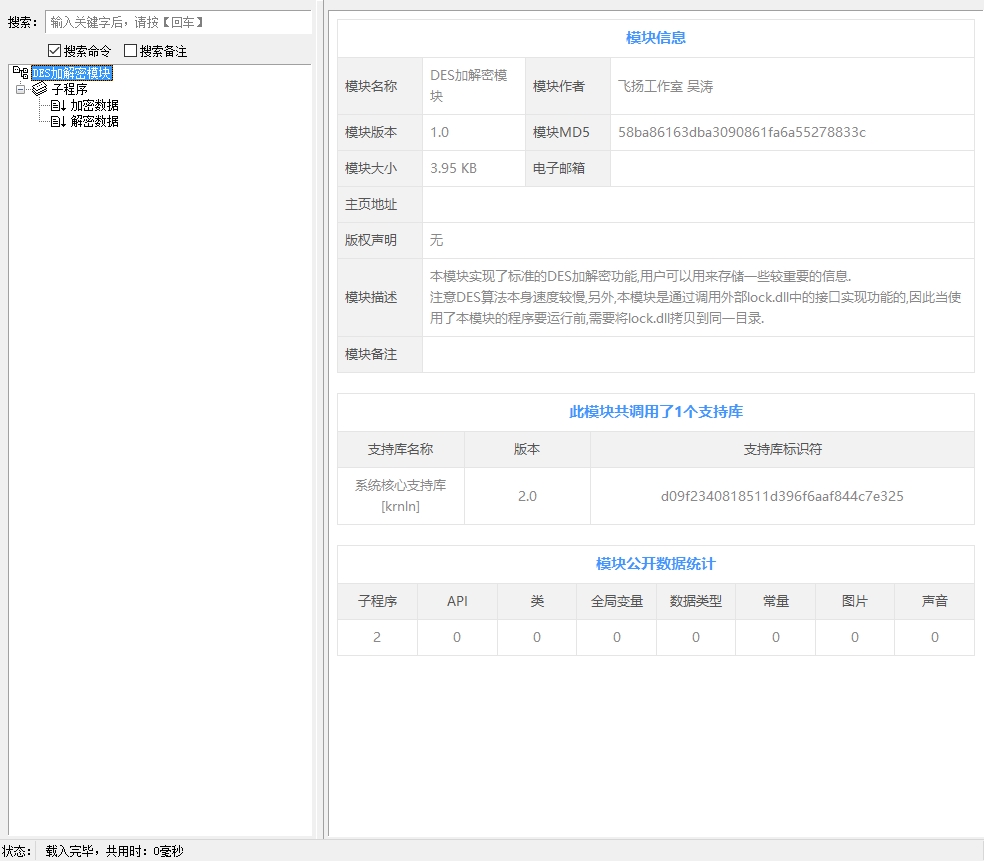The image size is (984, 861).
Task: Enable the 搜索备注 checkbox
Action: tap(130, 51)
